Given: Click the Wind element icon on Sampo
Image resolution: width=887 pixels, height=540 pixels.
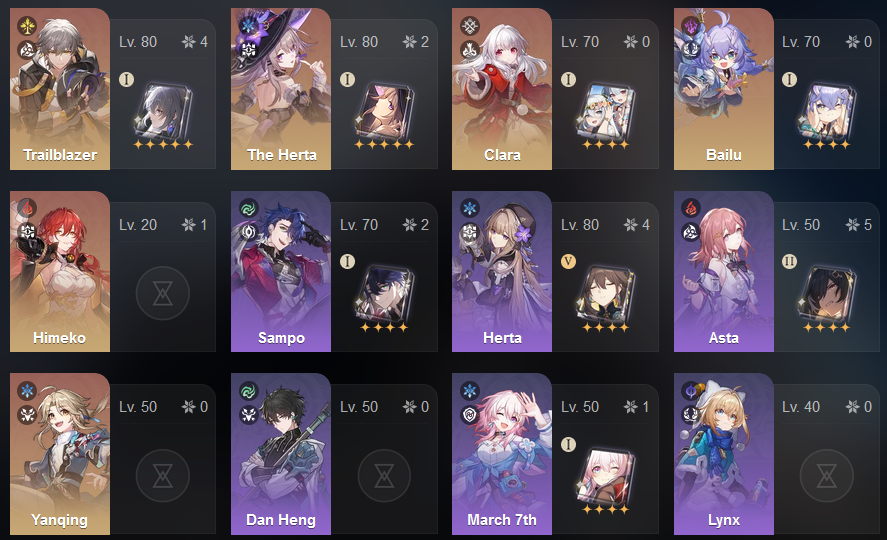Looking at the screenshot, I should (248, 208).
